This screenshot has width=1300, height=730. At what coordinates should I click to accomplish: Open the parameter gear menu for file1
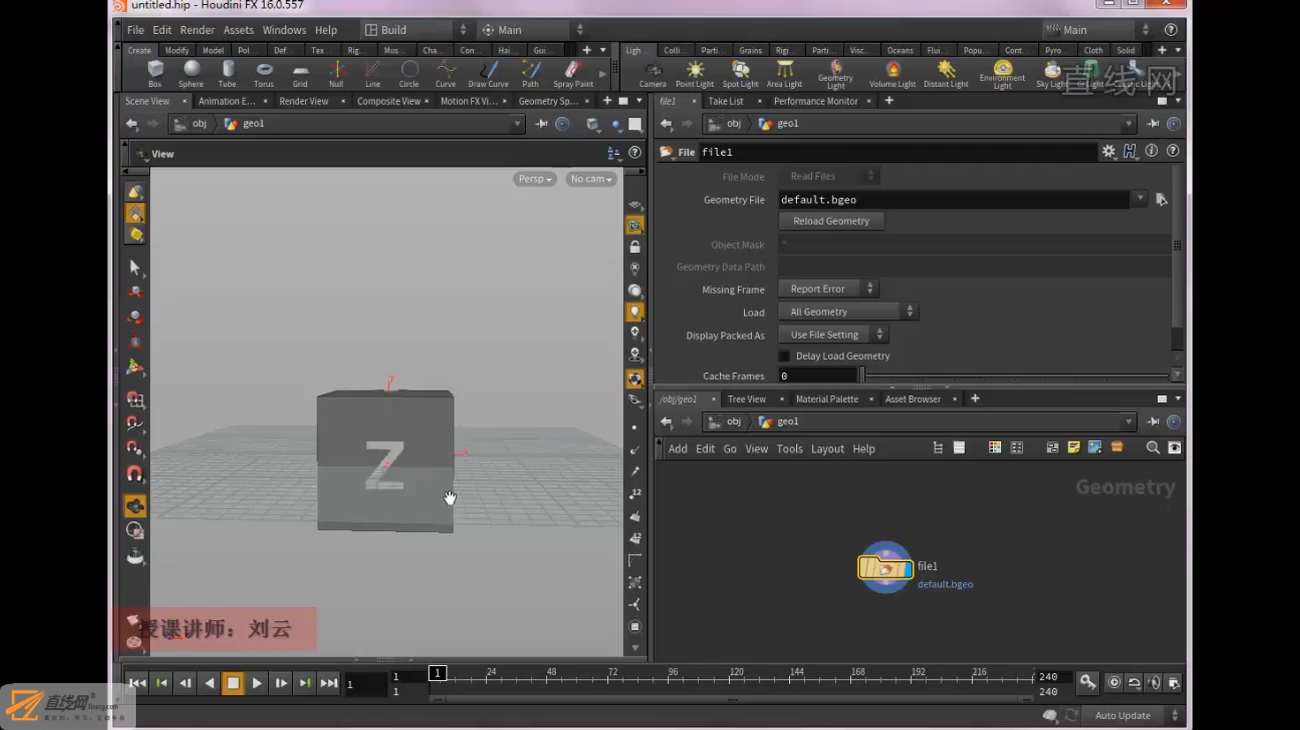pyautogui.click(x=1108, y=151)
